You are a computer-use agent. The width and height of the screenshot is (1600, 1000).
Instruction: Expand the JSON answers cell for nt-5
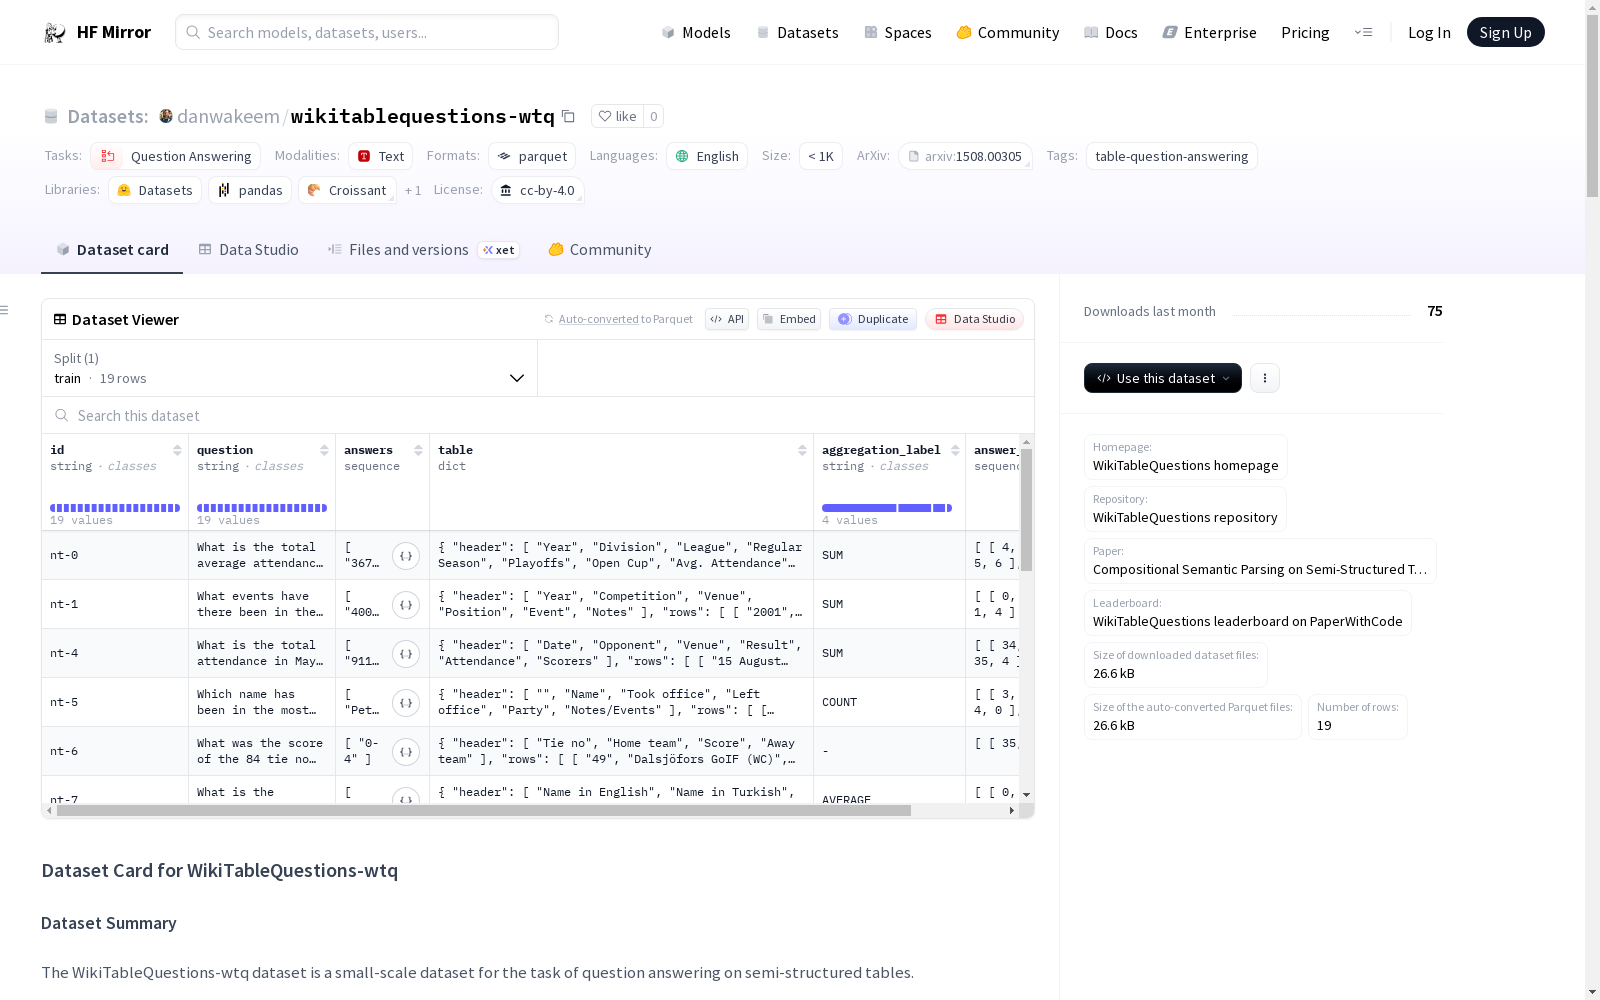406,703
